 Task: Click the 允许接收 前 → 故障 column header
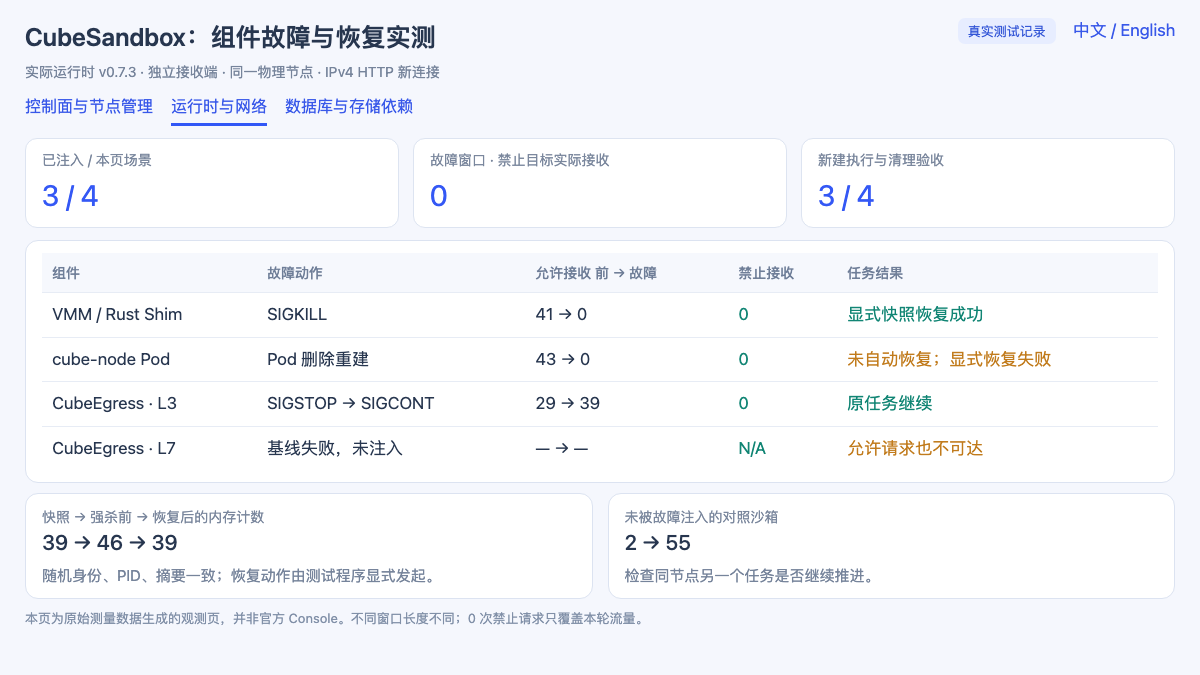point(596,273)
